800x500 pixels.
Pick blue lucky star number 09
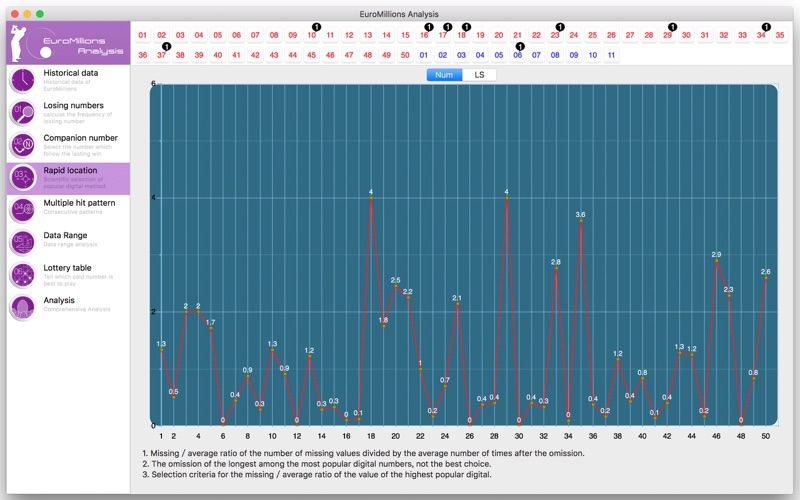574,55
